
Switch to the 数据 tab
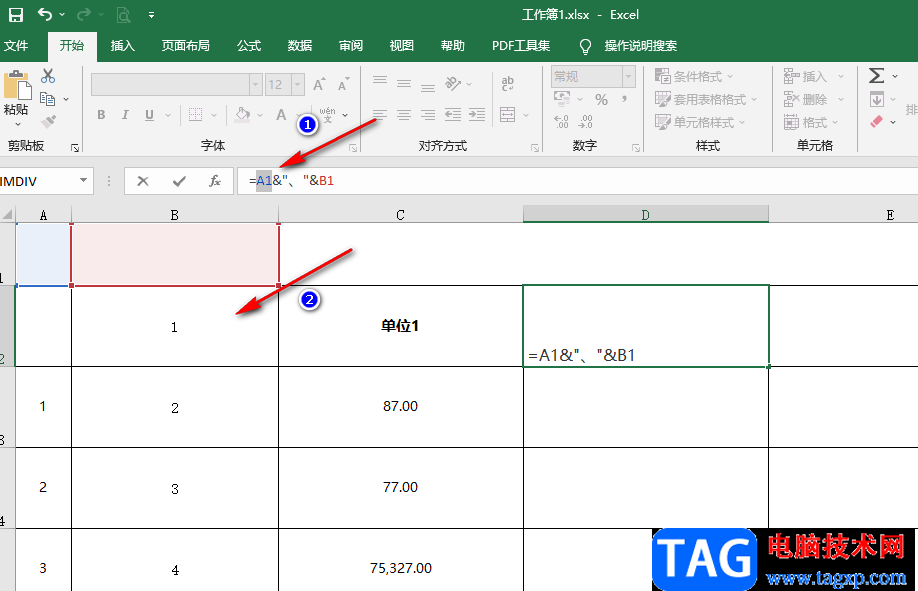click(300, 46)
